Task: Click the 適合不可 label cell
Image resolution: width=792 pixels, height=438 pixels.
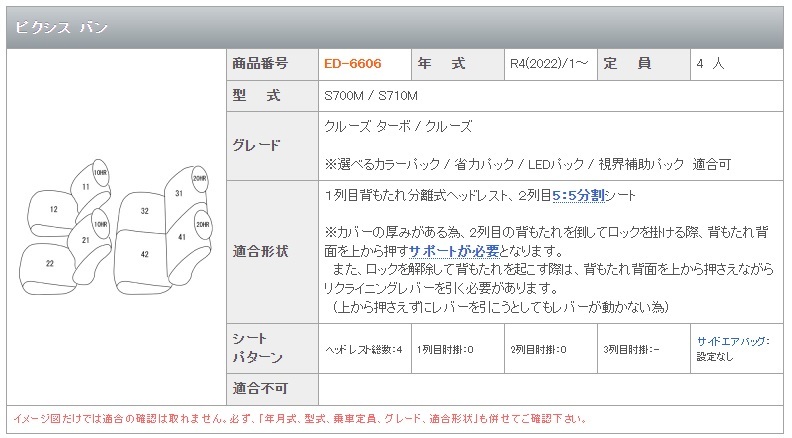Action: (272, 388)
